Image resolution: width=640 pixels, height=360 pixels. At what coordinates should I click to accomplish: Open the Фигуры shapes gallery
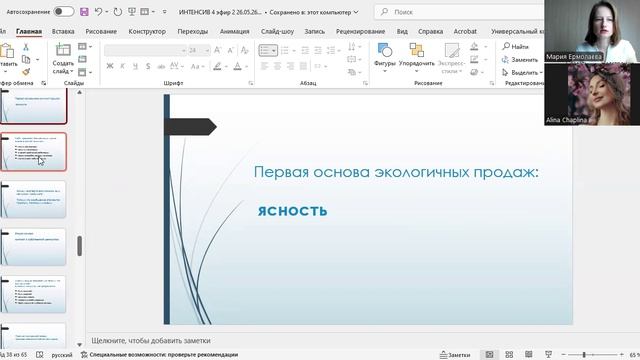tap(384, 57)
